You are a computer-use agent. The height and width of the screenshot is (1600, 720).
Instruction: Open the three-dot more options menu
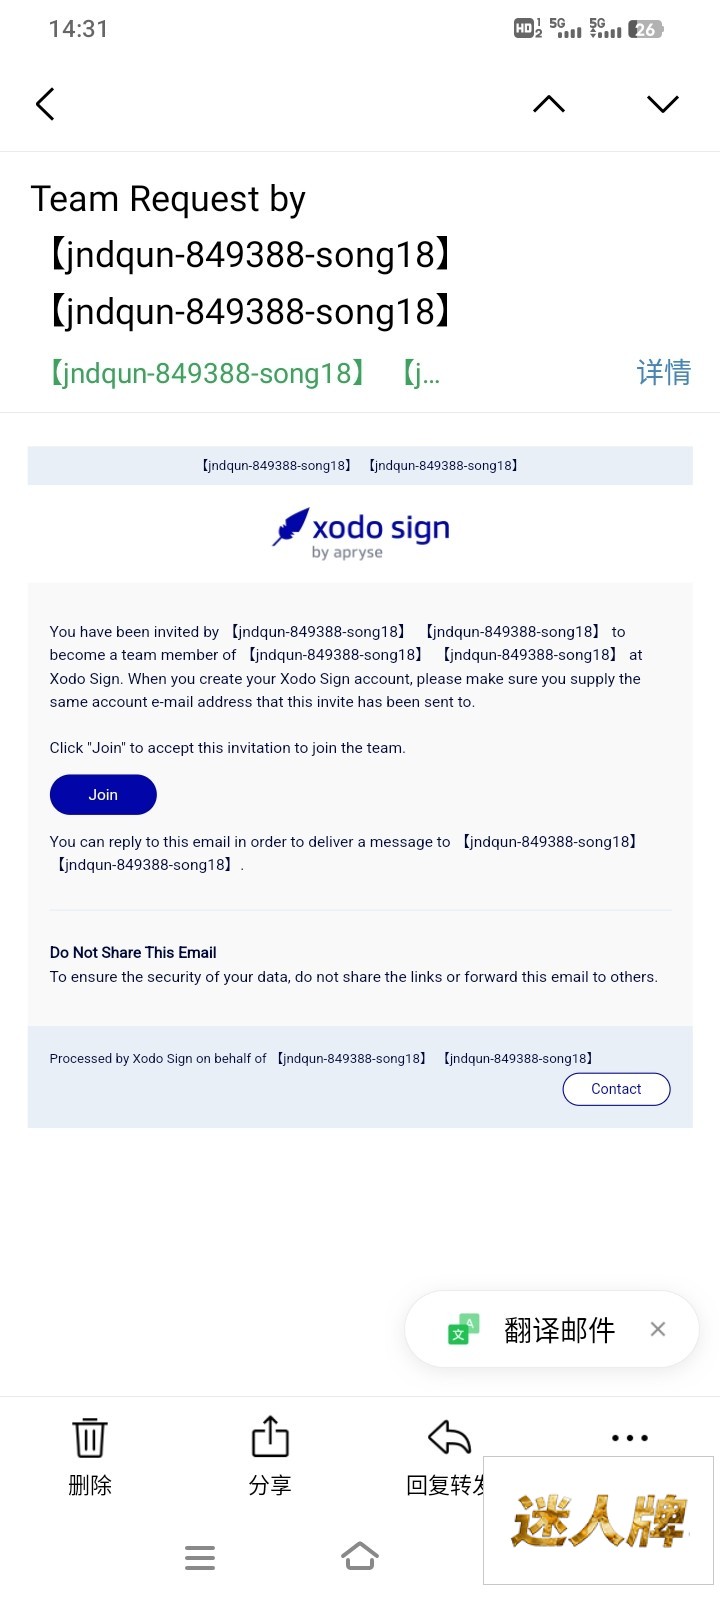(630, 1438)
